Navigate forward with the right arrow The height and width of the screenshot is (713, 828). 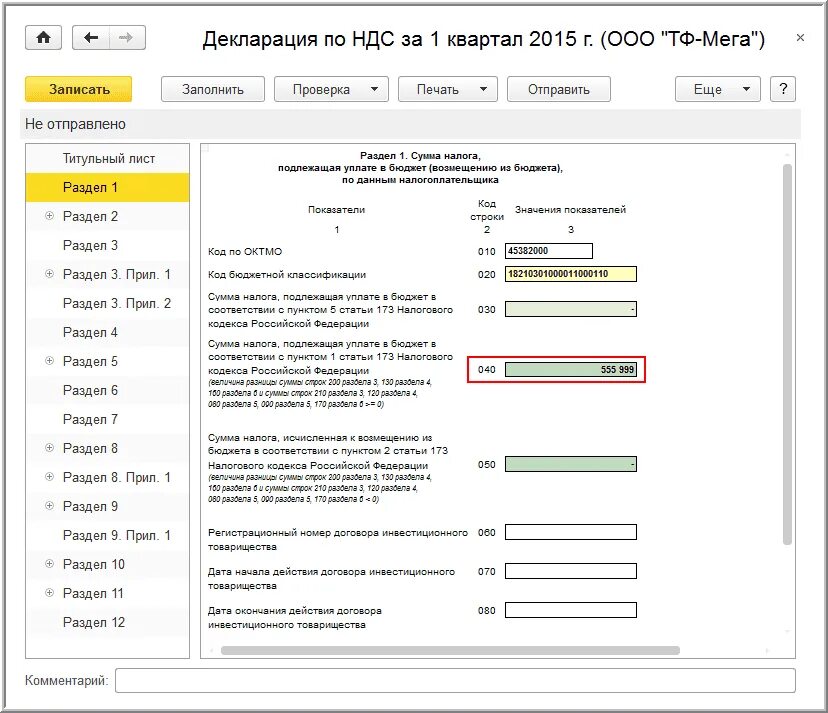click(x=127, y=37)
